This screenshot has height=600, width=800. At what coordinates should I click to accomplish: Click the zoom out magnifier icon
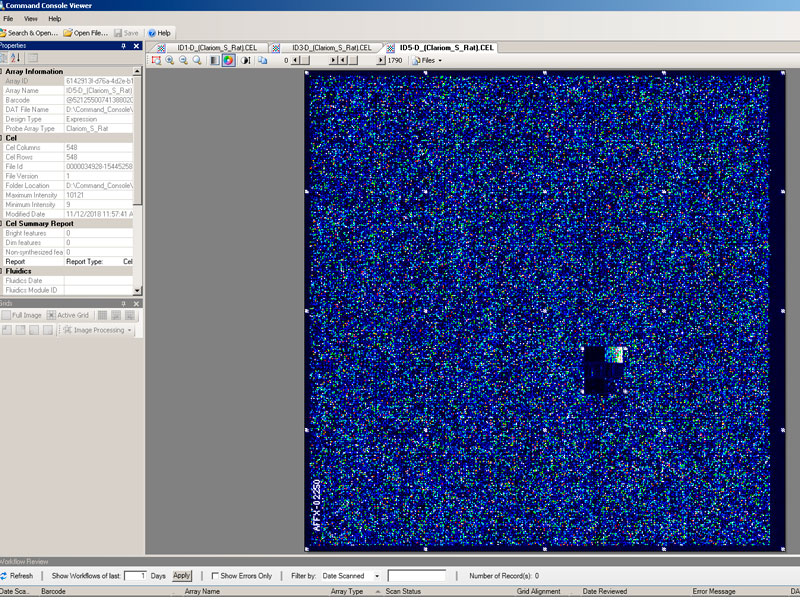[x=183, y=60]
